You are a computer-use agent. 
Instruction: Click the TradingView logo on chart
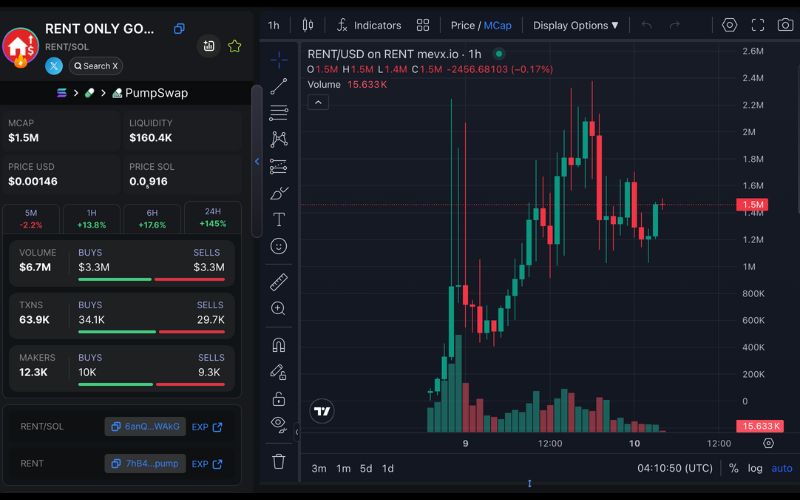click(322, 411)
